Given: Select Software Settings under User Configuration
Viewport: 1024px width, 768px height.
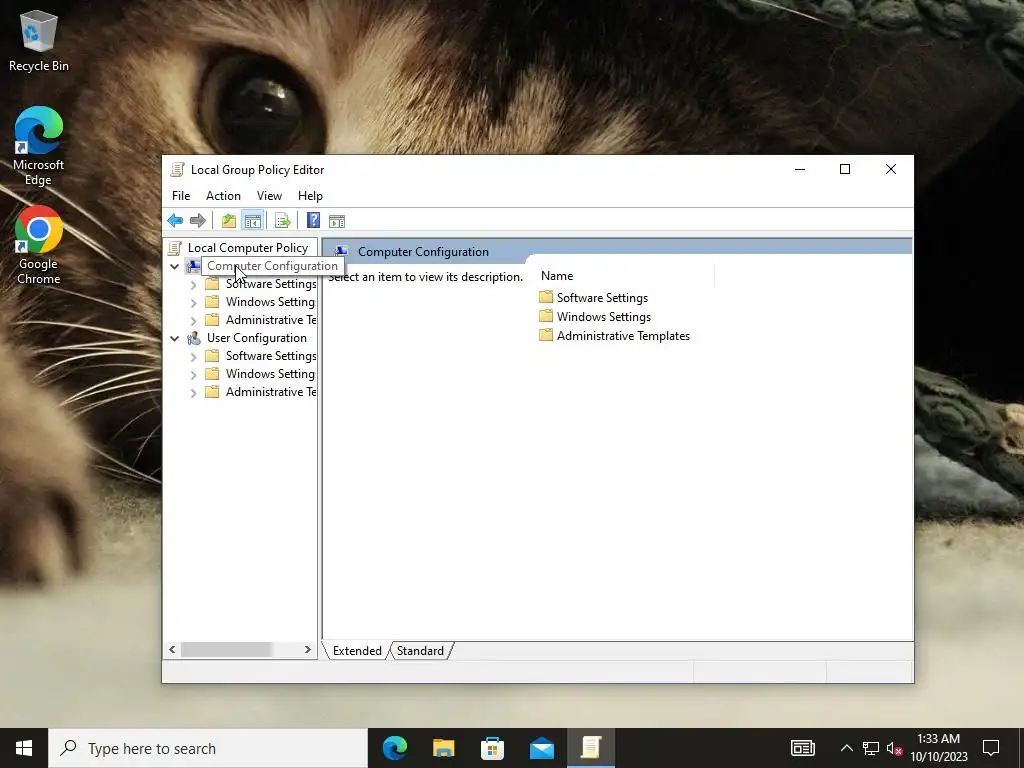Looking at the screenshot, I should (x=271, y=356).
